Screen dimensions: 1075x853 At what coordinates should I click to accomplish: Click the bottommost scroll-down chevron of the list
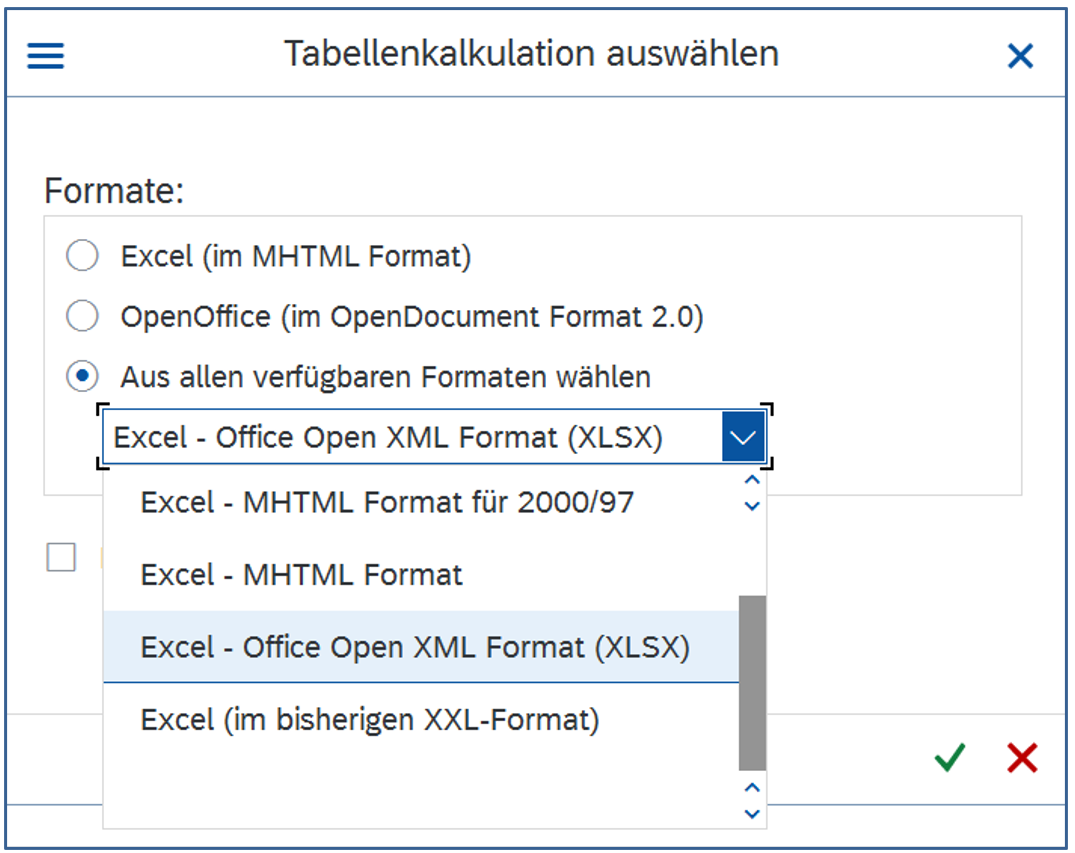(753, 813)
